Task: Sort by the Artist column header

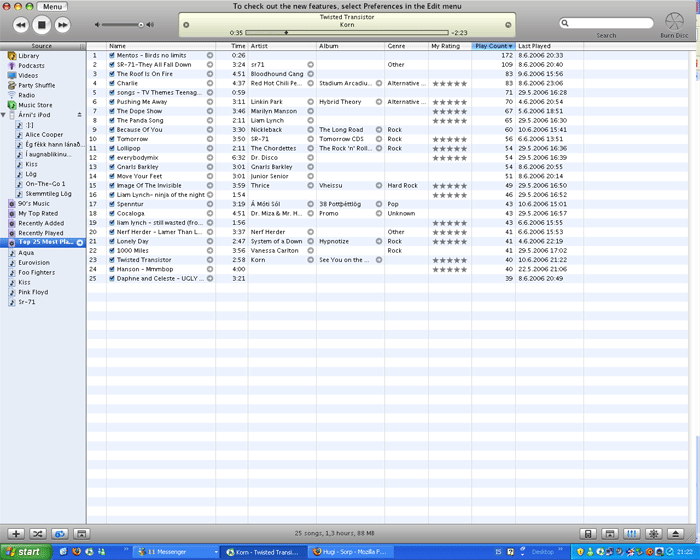Action: point(282,46)
